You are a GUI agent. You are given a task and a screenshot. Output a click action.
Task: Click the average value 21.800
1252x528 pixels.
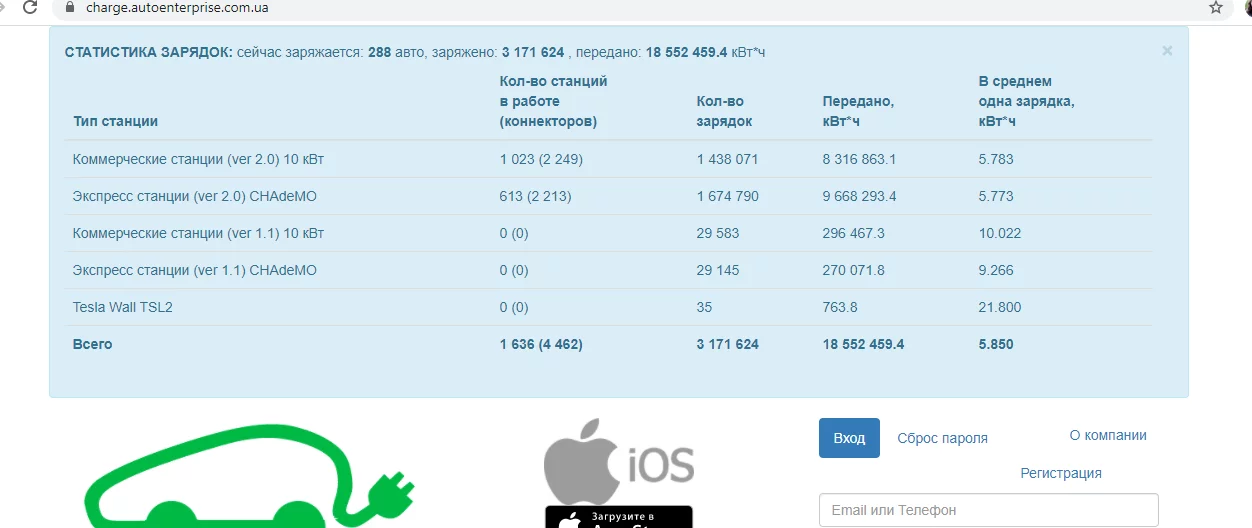click(1000, 307)
